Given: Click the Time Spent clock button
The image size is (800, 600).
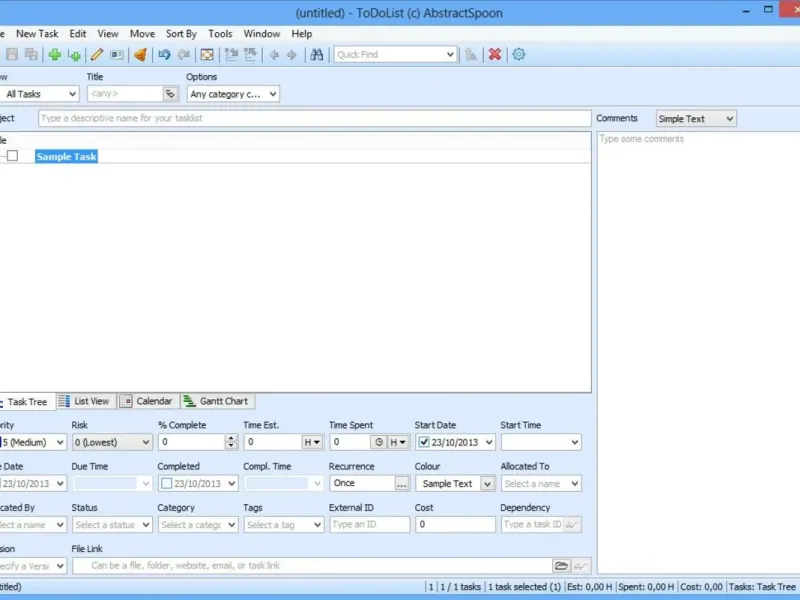Looking at the screenshot, I should tap(378, 442).
